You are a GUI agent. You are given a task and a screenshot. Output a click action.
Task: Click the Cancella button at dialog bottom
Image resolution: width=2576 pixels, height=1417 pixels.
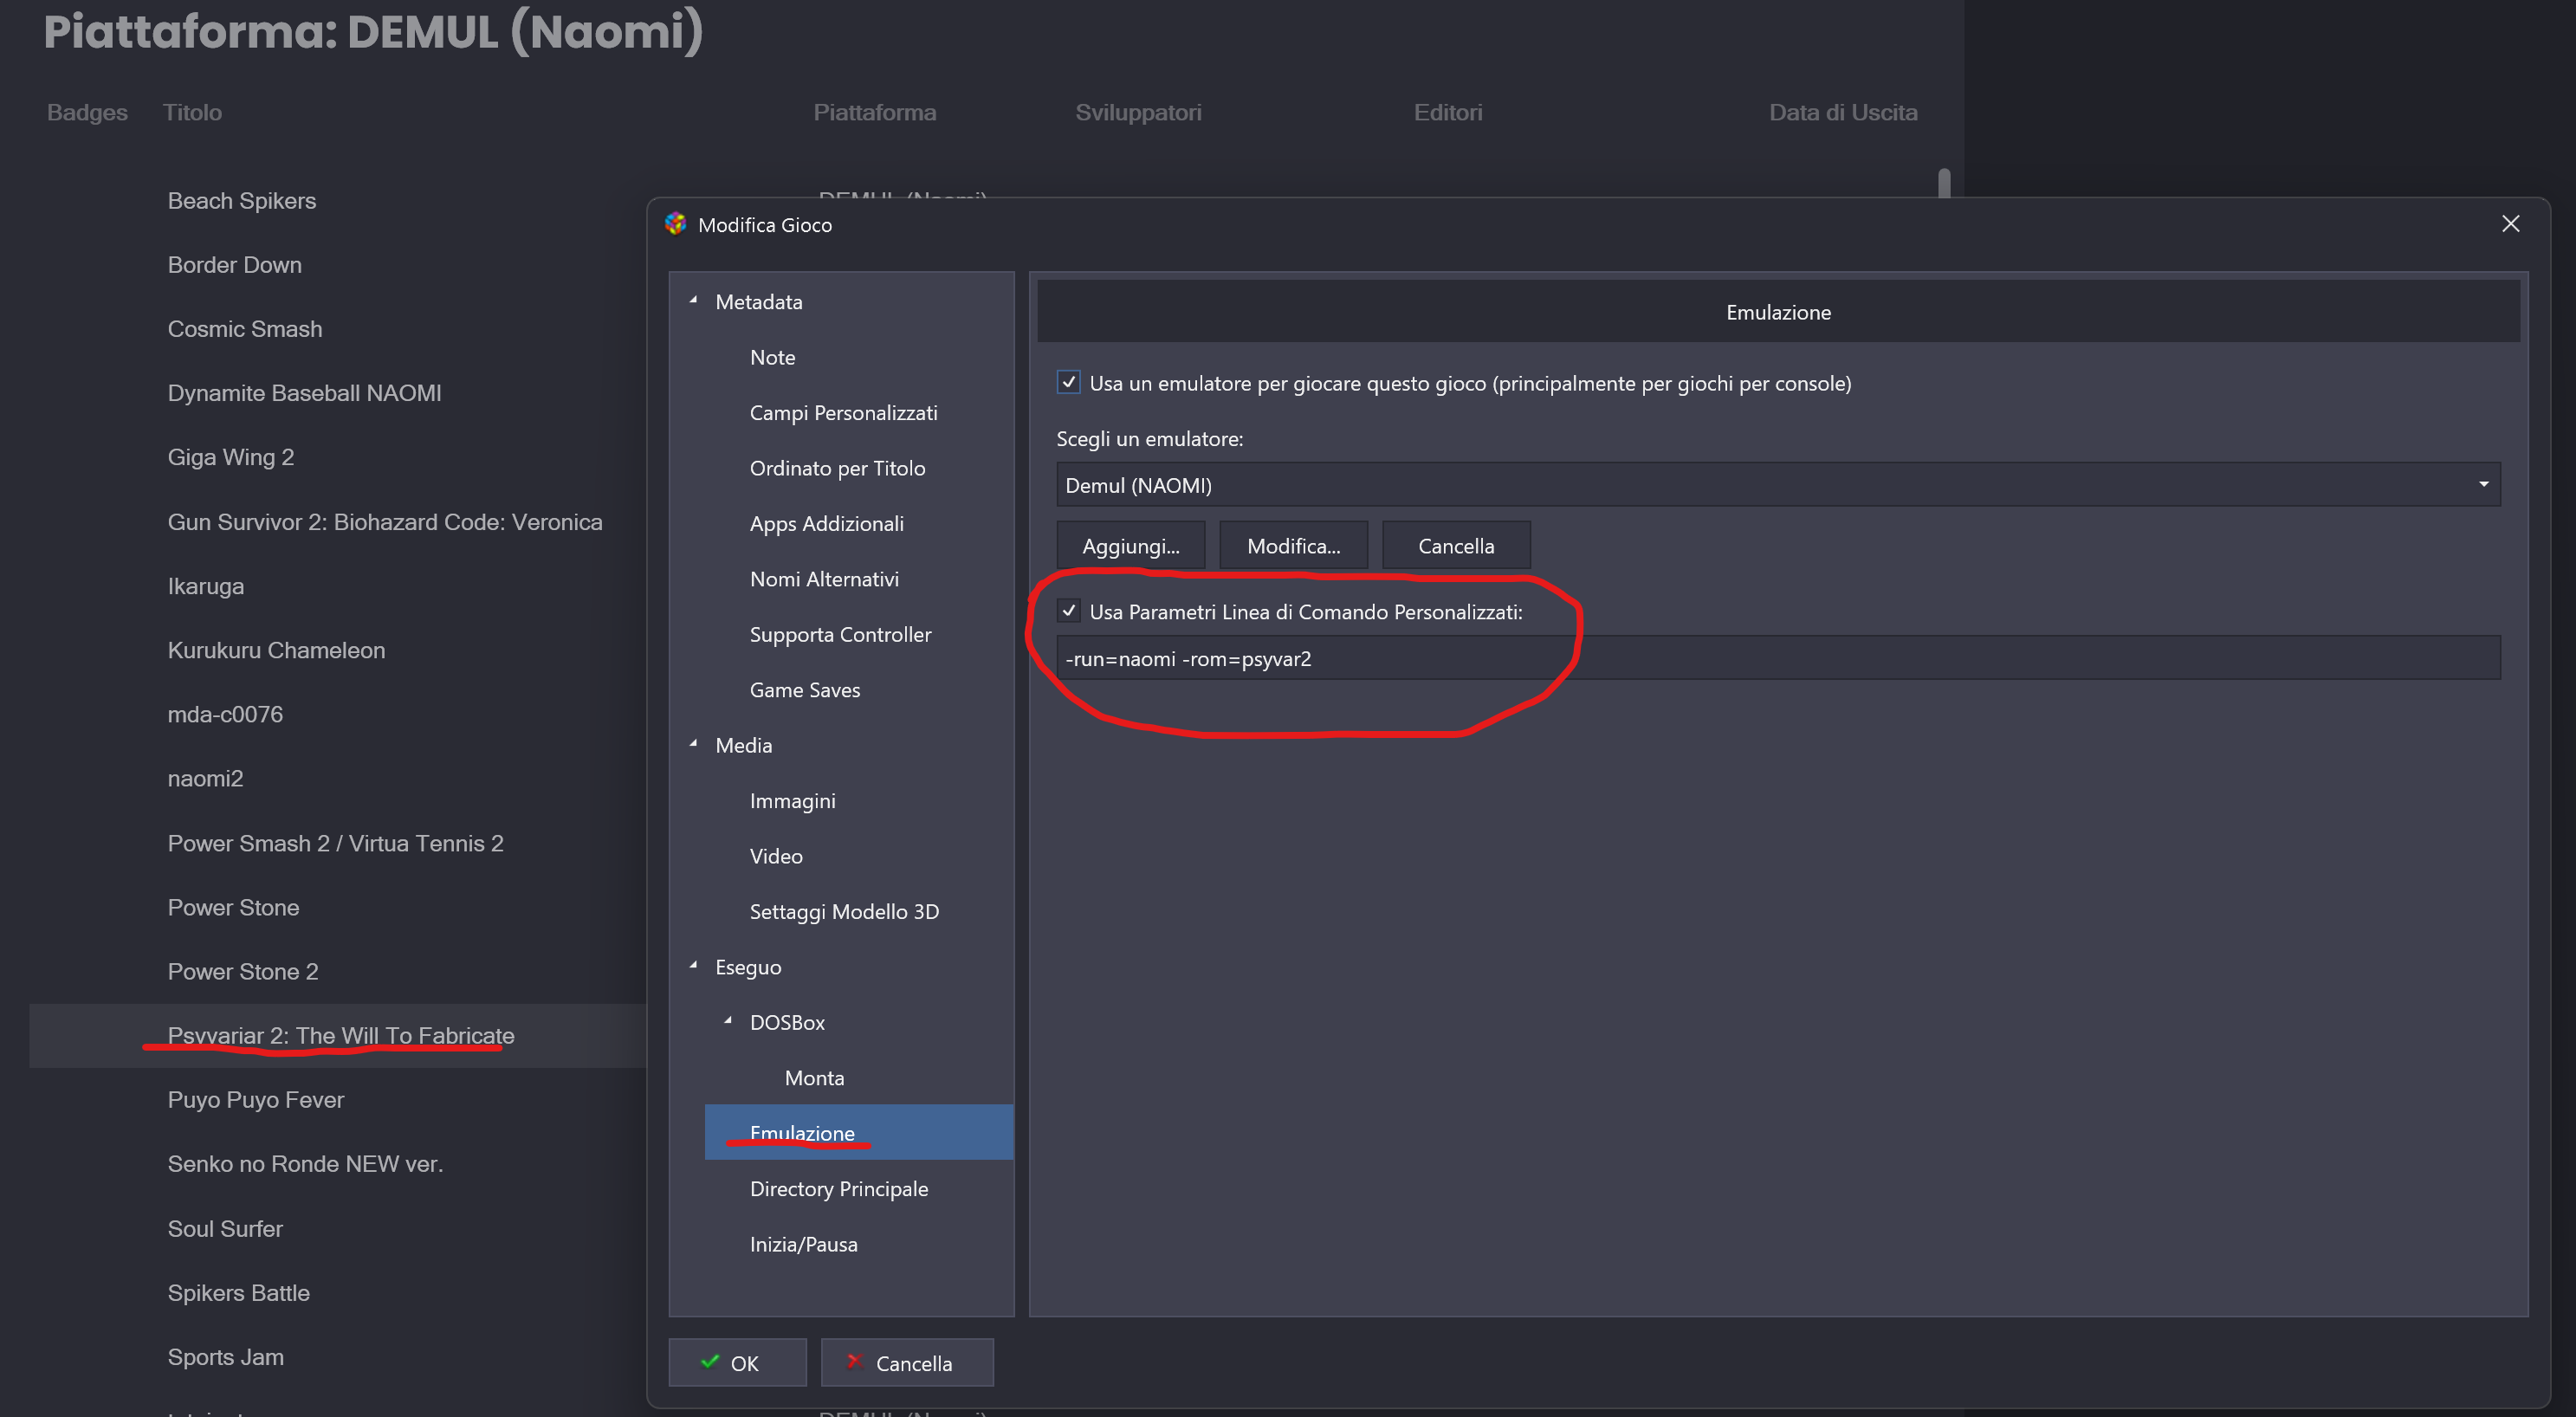907,1363
